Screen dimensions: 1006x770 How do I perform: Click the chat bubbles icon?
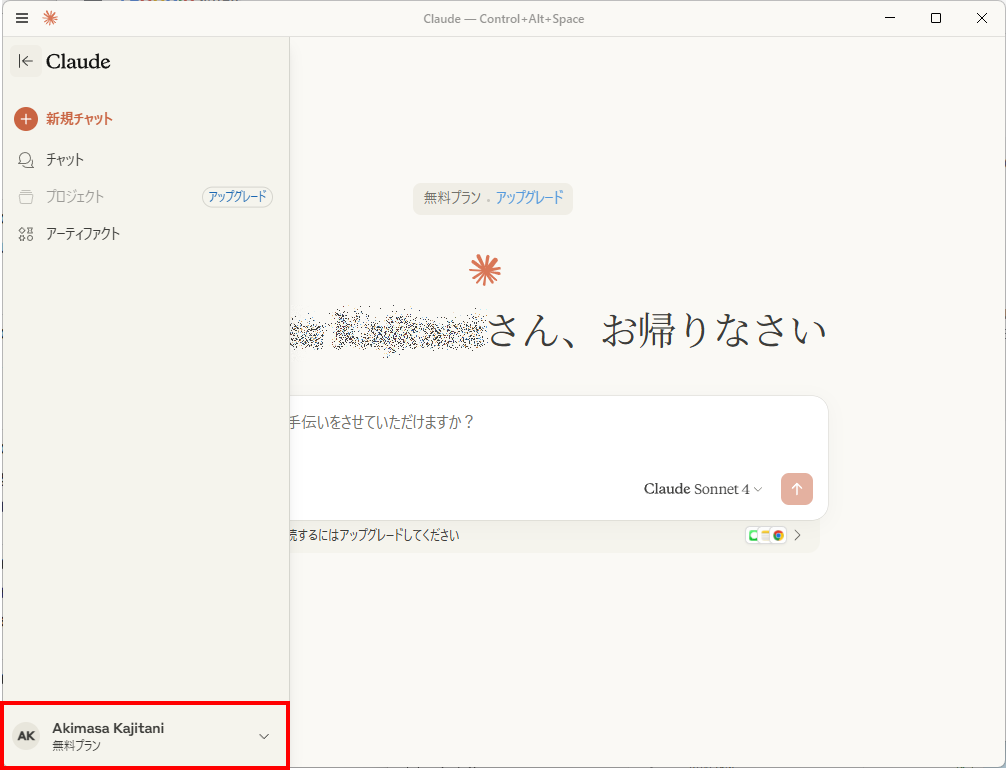tap(26, 160)
